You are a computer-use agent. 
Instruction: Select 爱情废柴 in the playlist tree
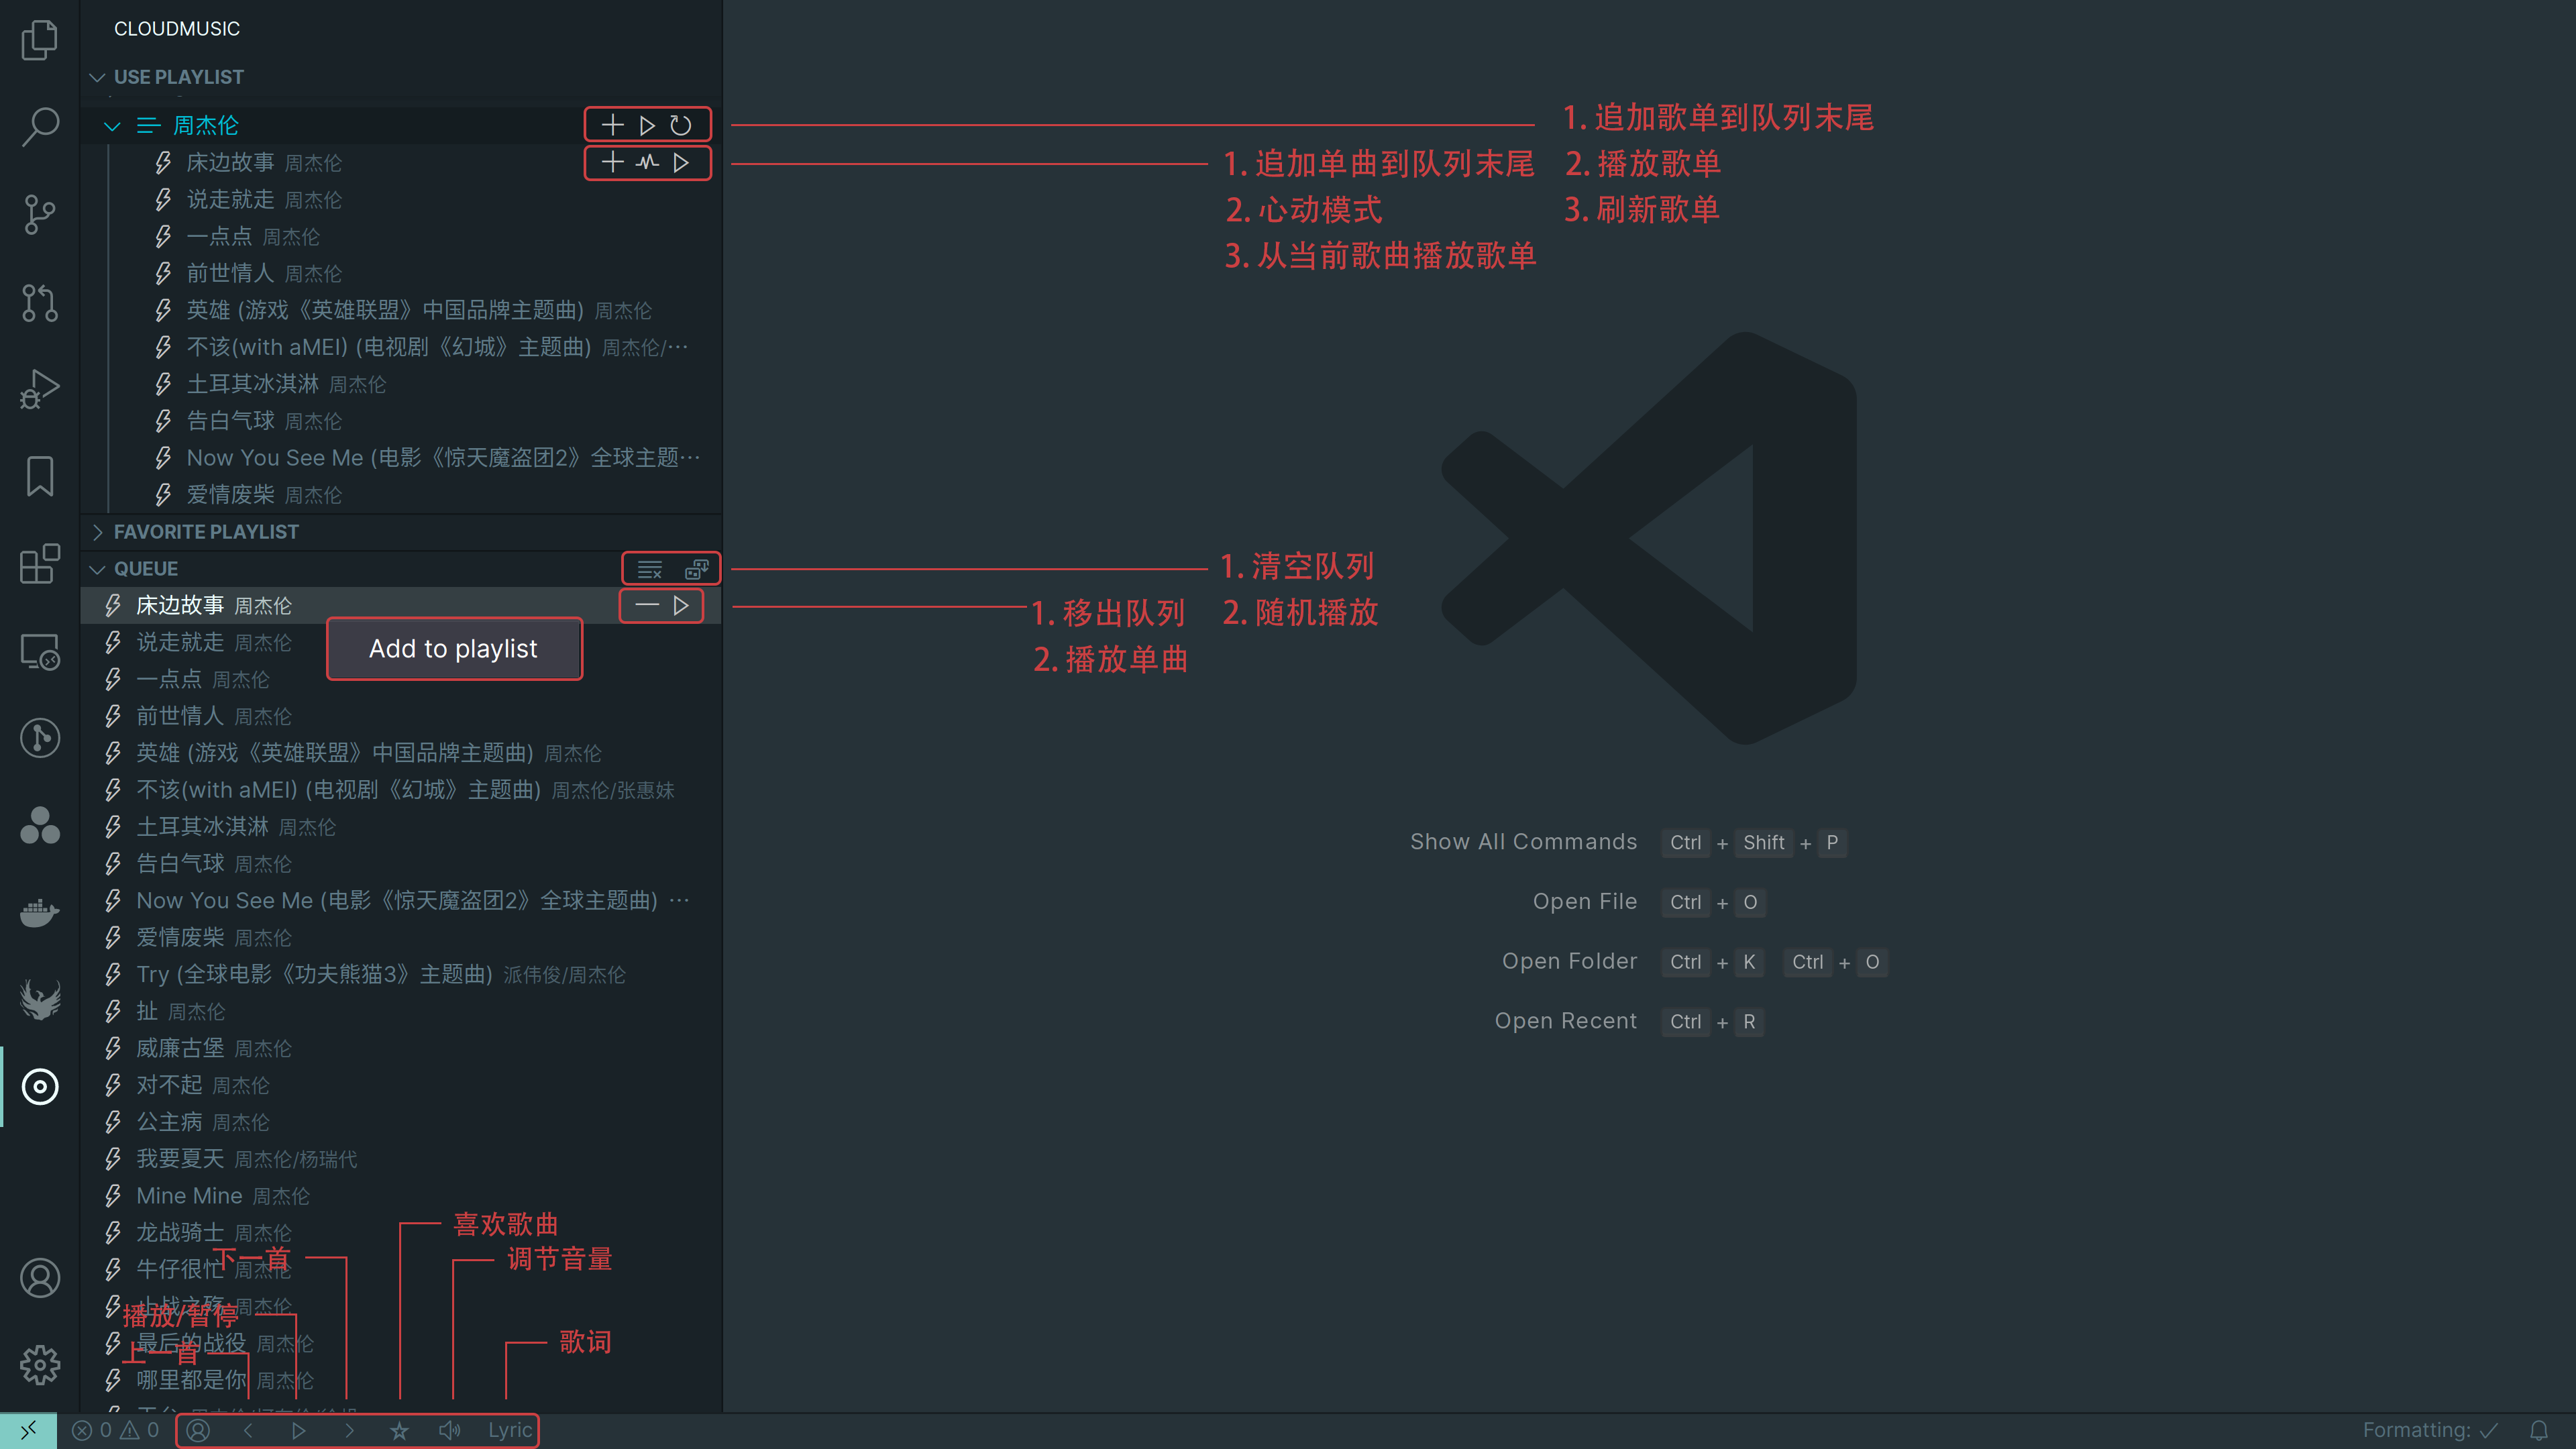401,495
